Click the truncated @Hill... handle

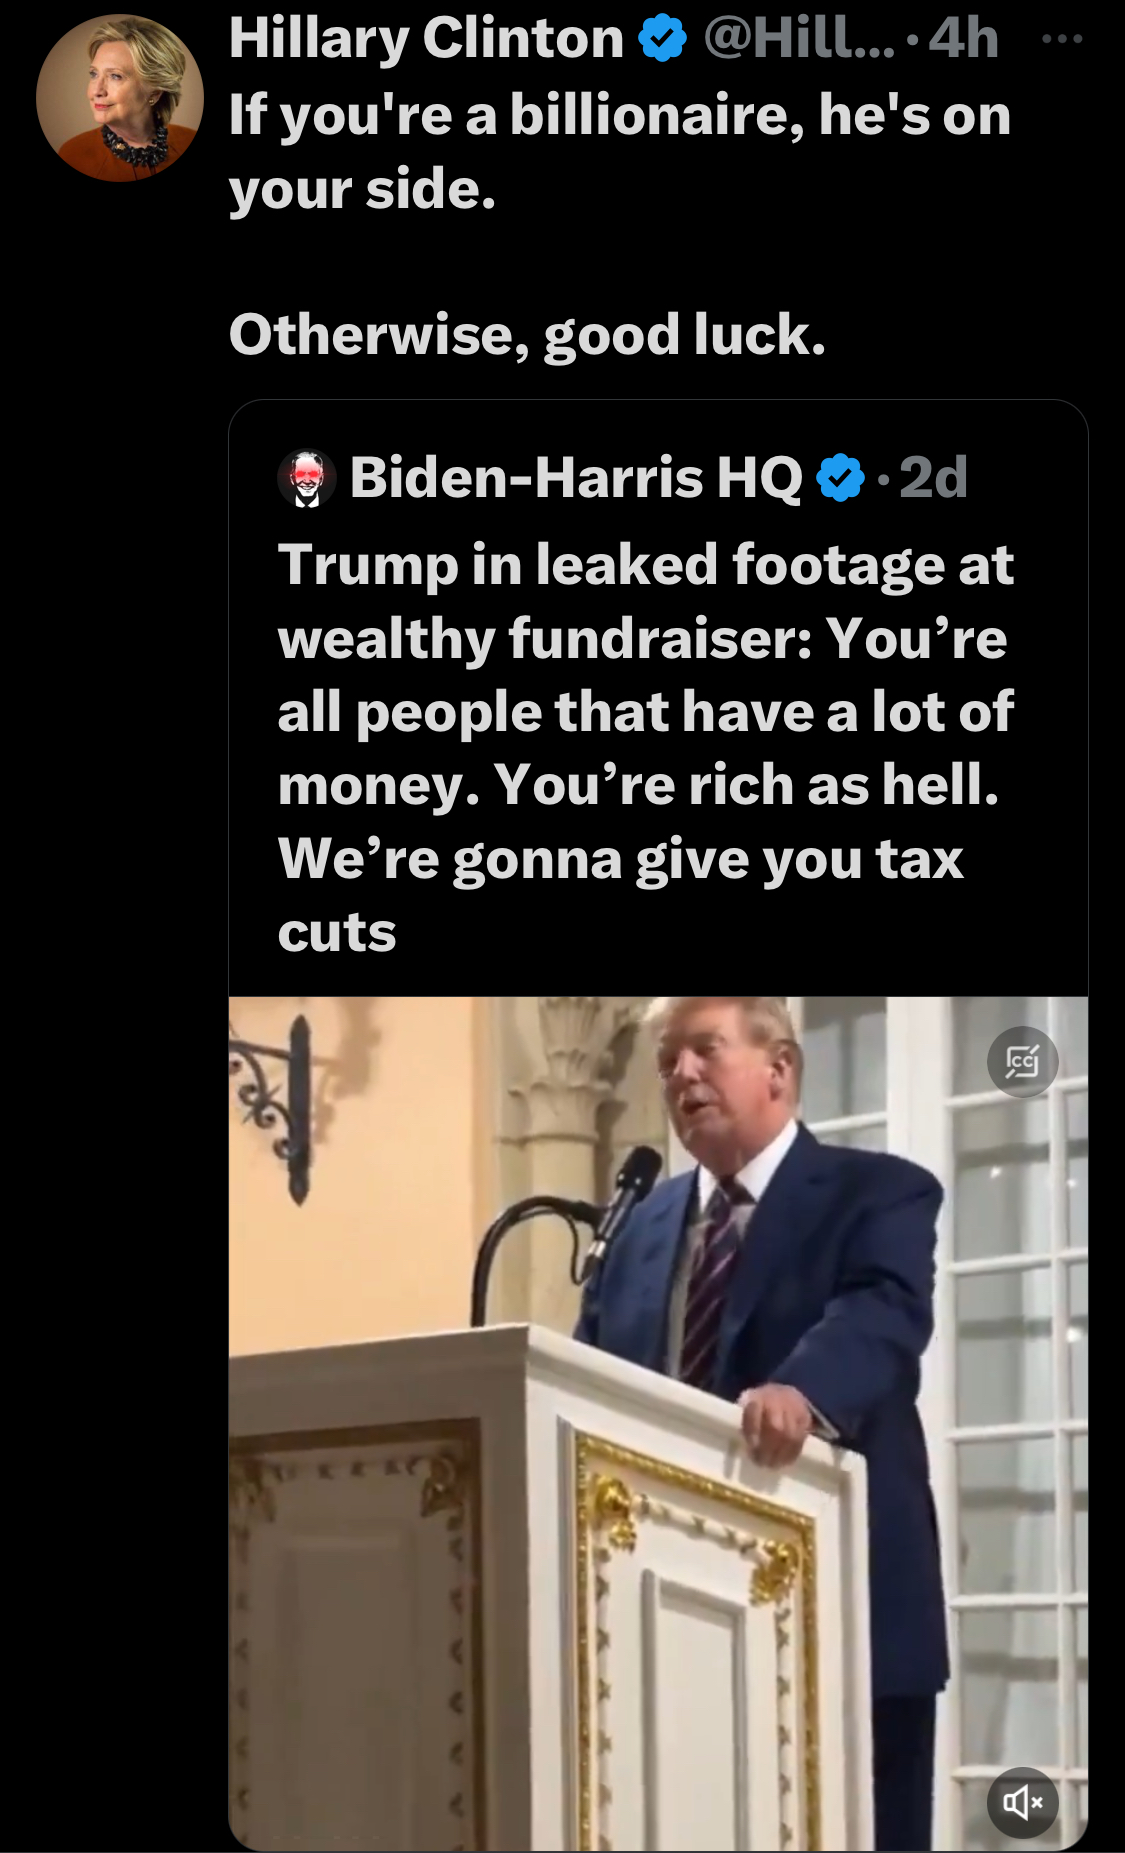799,39
